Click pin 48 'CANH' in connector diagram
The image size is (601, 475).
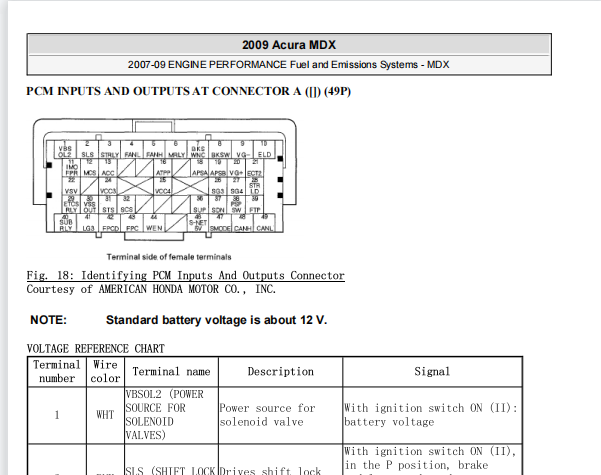pyautogui.click(x=242, y=223)
